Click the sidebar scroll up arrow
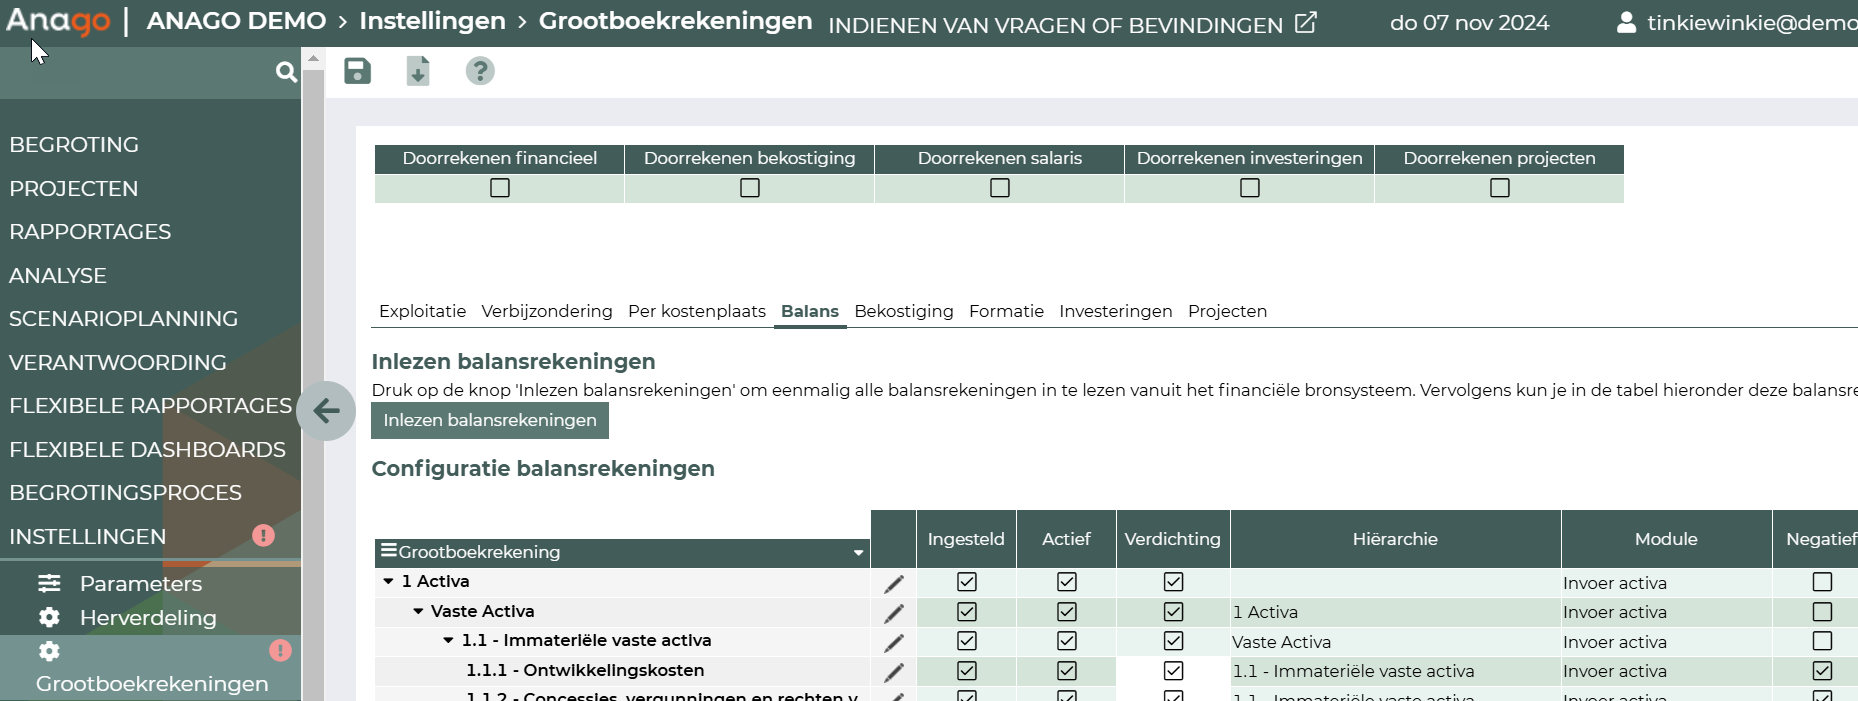This screenshot has height=701, width=1858. [x=313, y=58]
